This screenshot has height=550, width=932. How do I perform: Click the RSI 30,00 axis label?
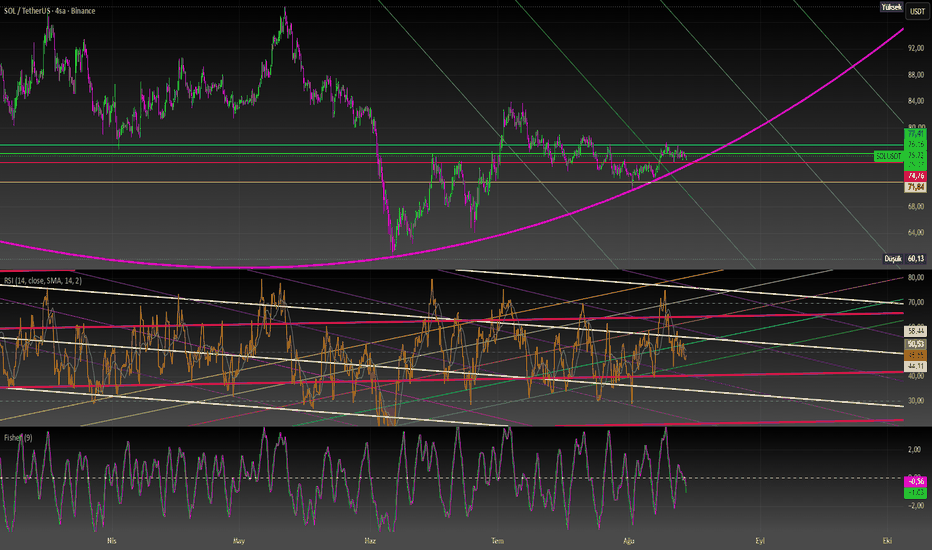(x=915, y=401)
